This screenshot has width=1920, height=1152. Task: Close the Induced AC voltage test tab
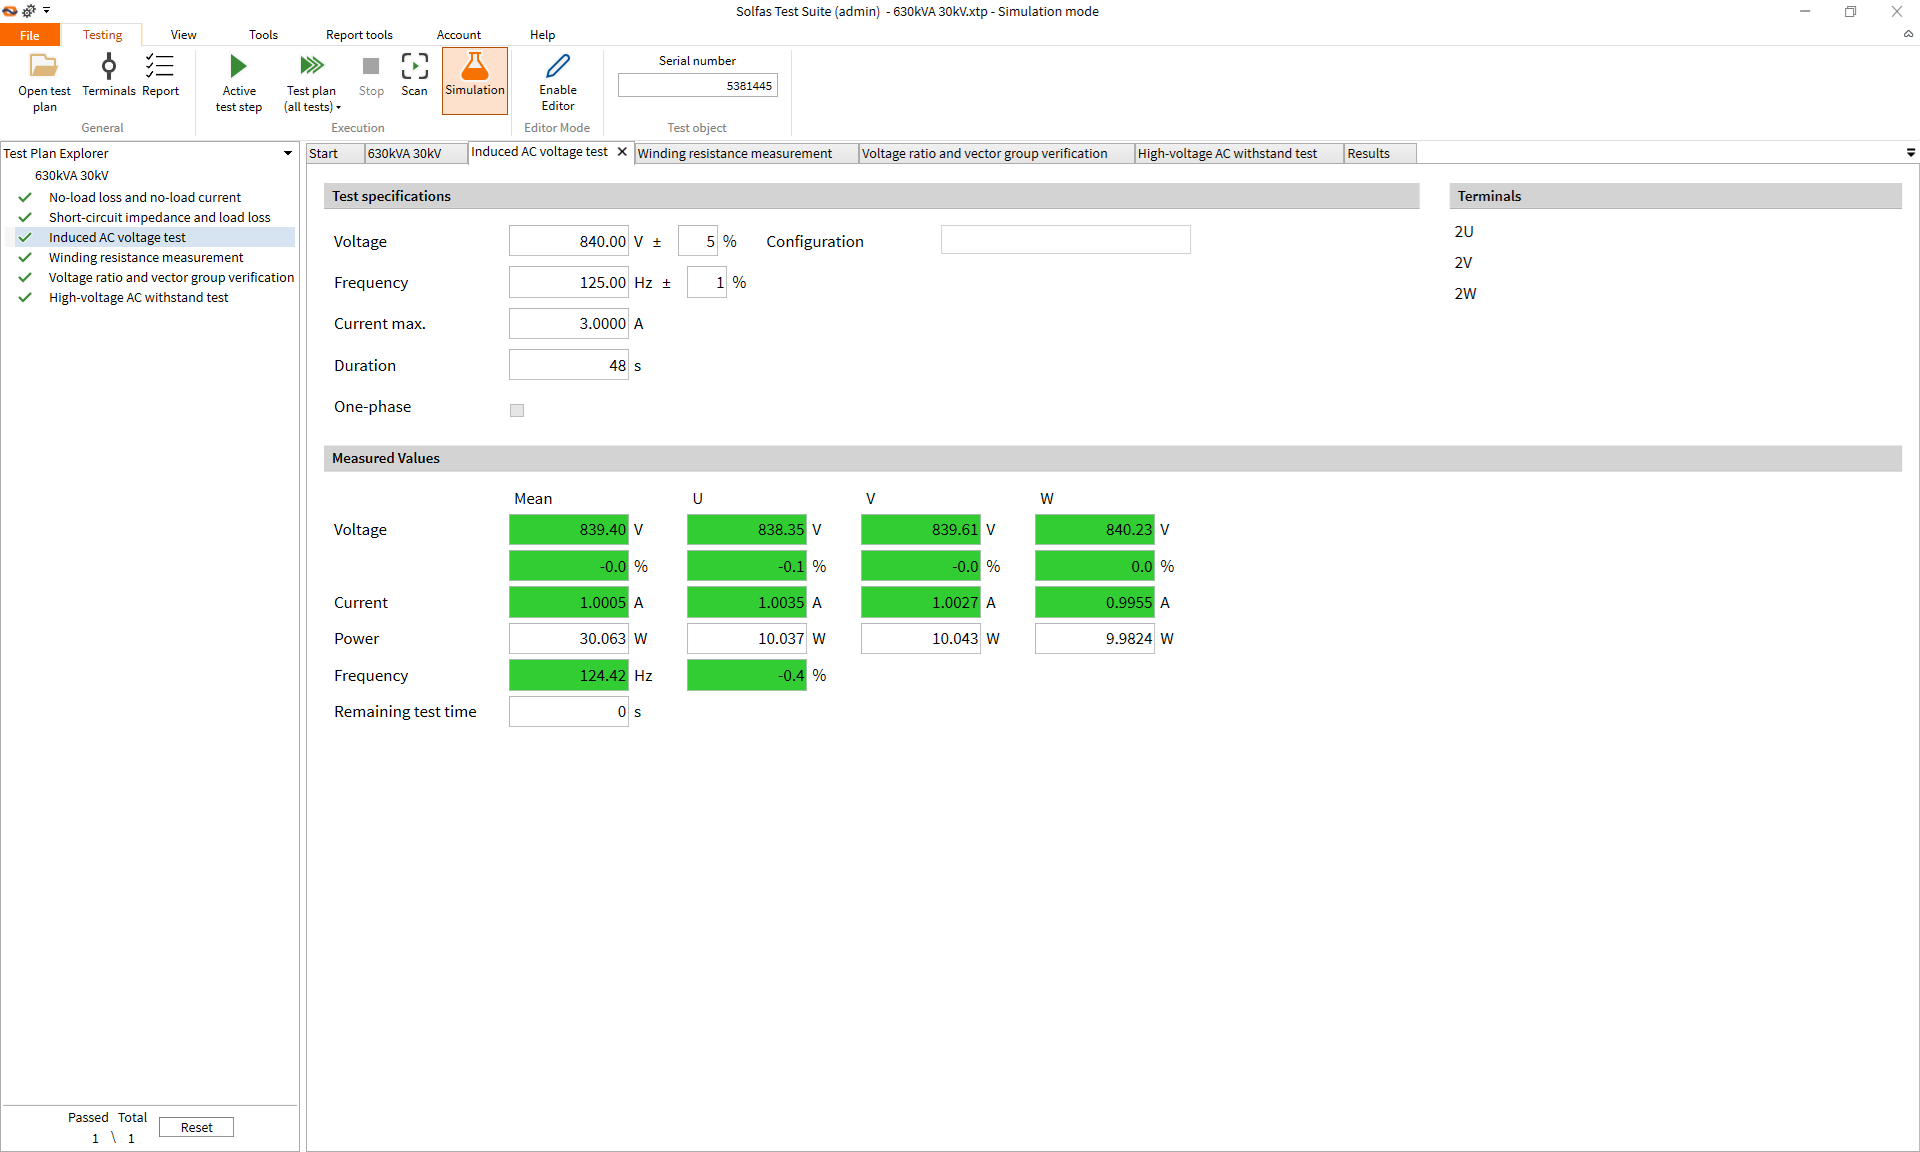(x=622, y=152)
